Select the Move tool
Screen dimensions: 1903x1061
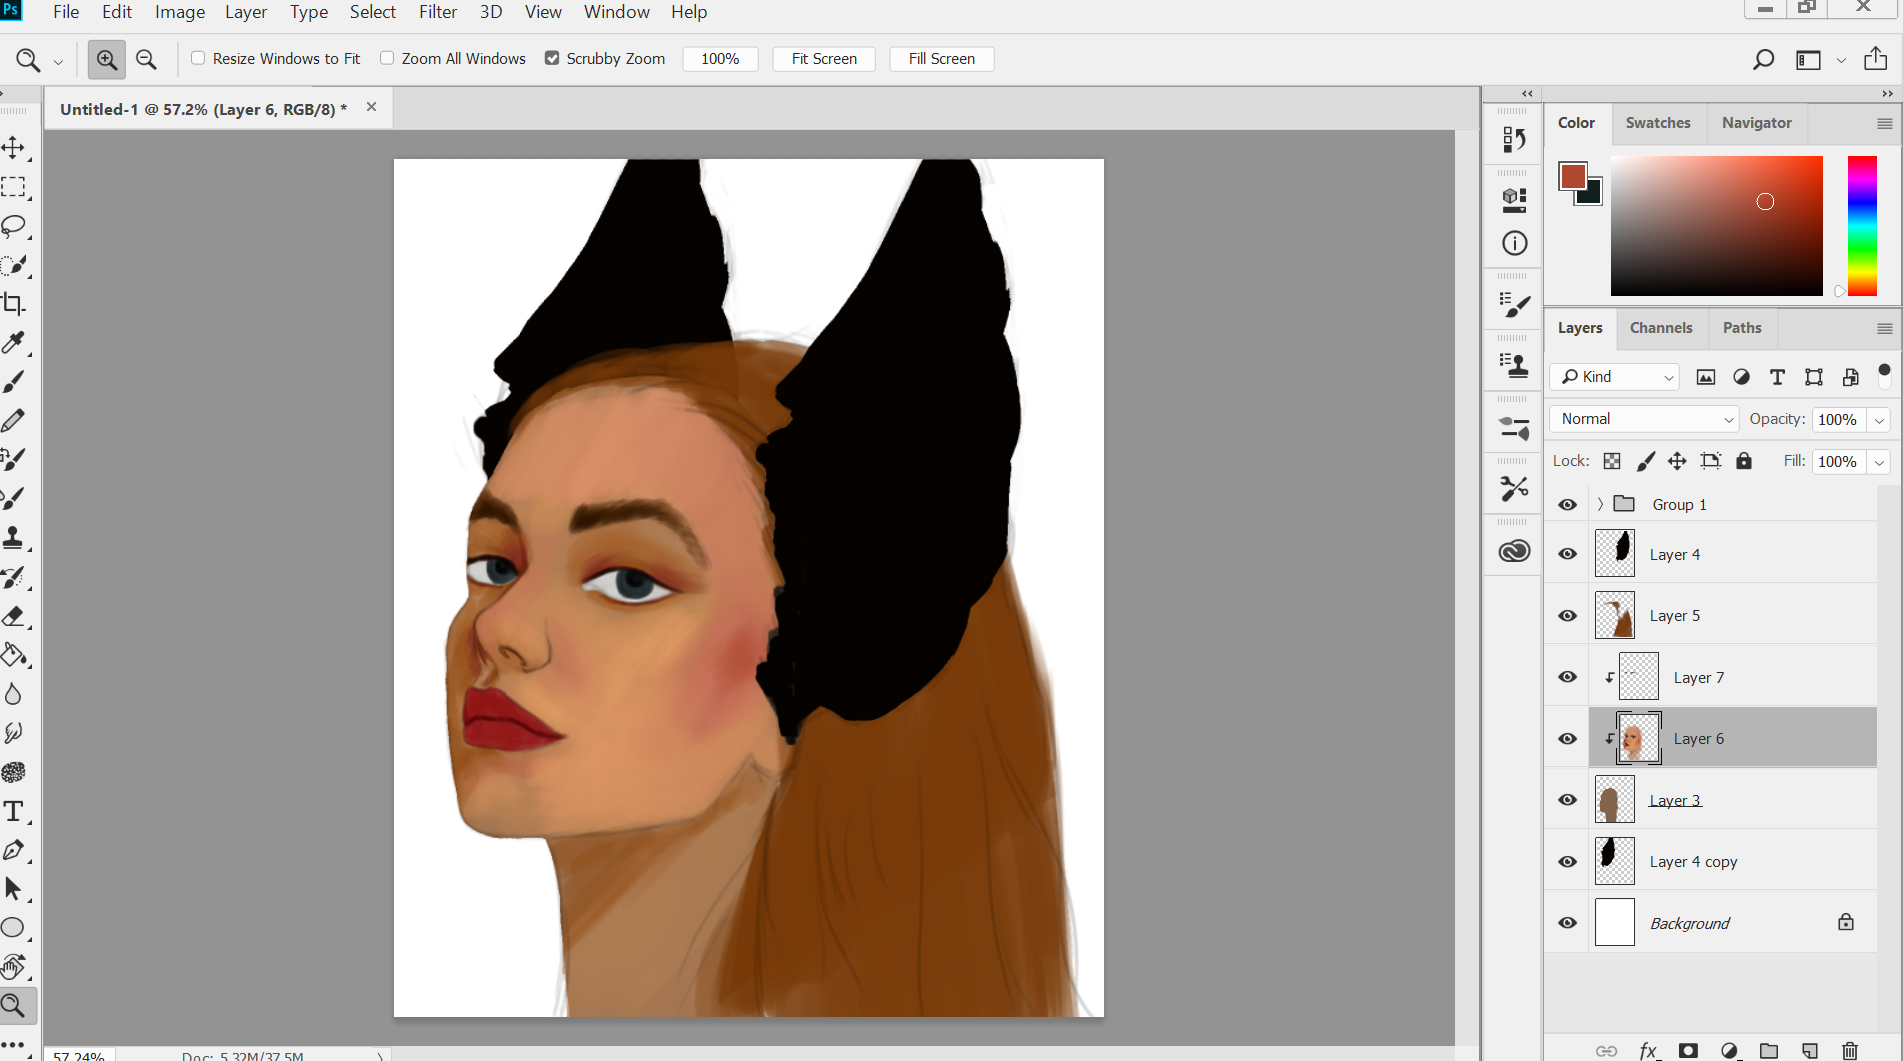[x=14, y=148]
